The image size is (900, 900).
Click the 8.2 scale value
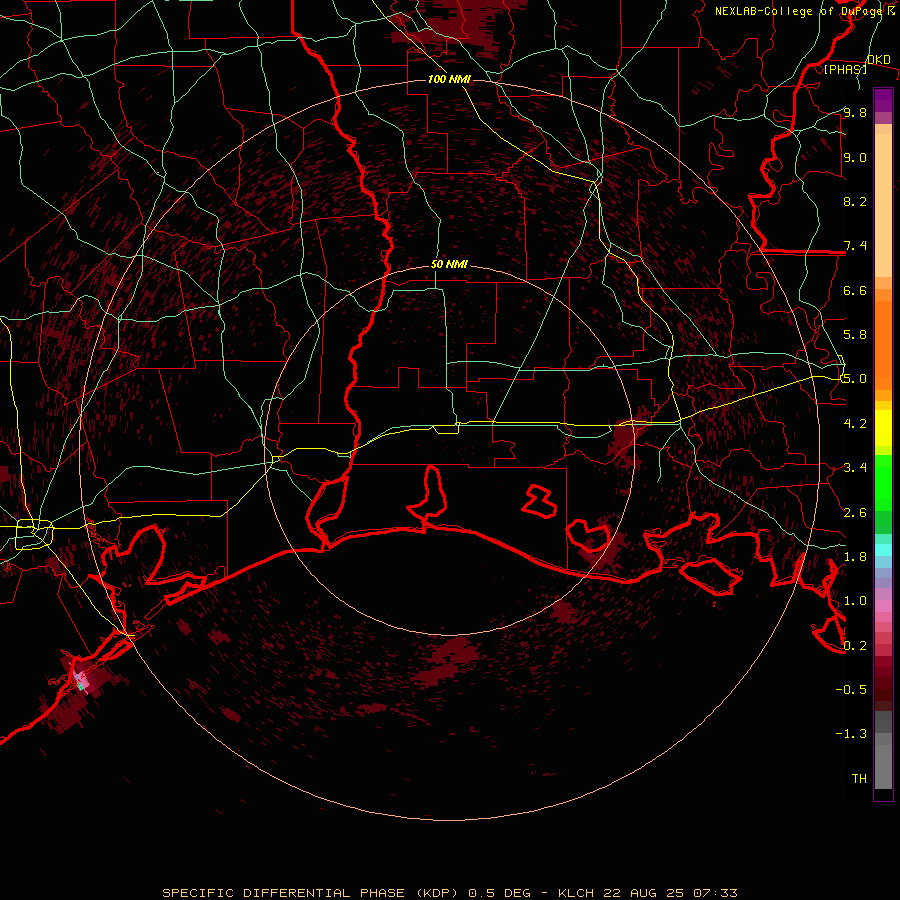pyautogui.click(x=855, y=201)
